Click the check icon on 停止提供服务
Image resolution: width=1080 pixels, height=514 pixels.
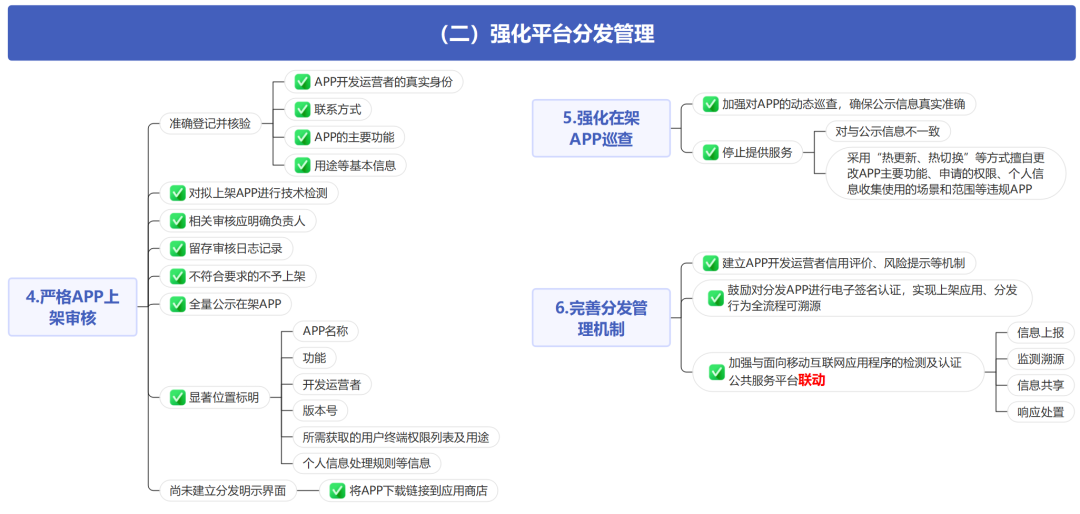coord(710,152)
